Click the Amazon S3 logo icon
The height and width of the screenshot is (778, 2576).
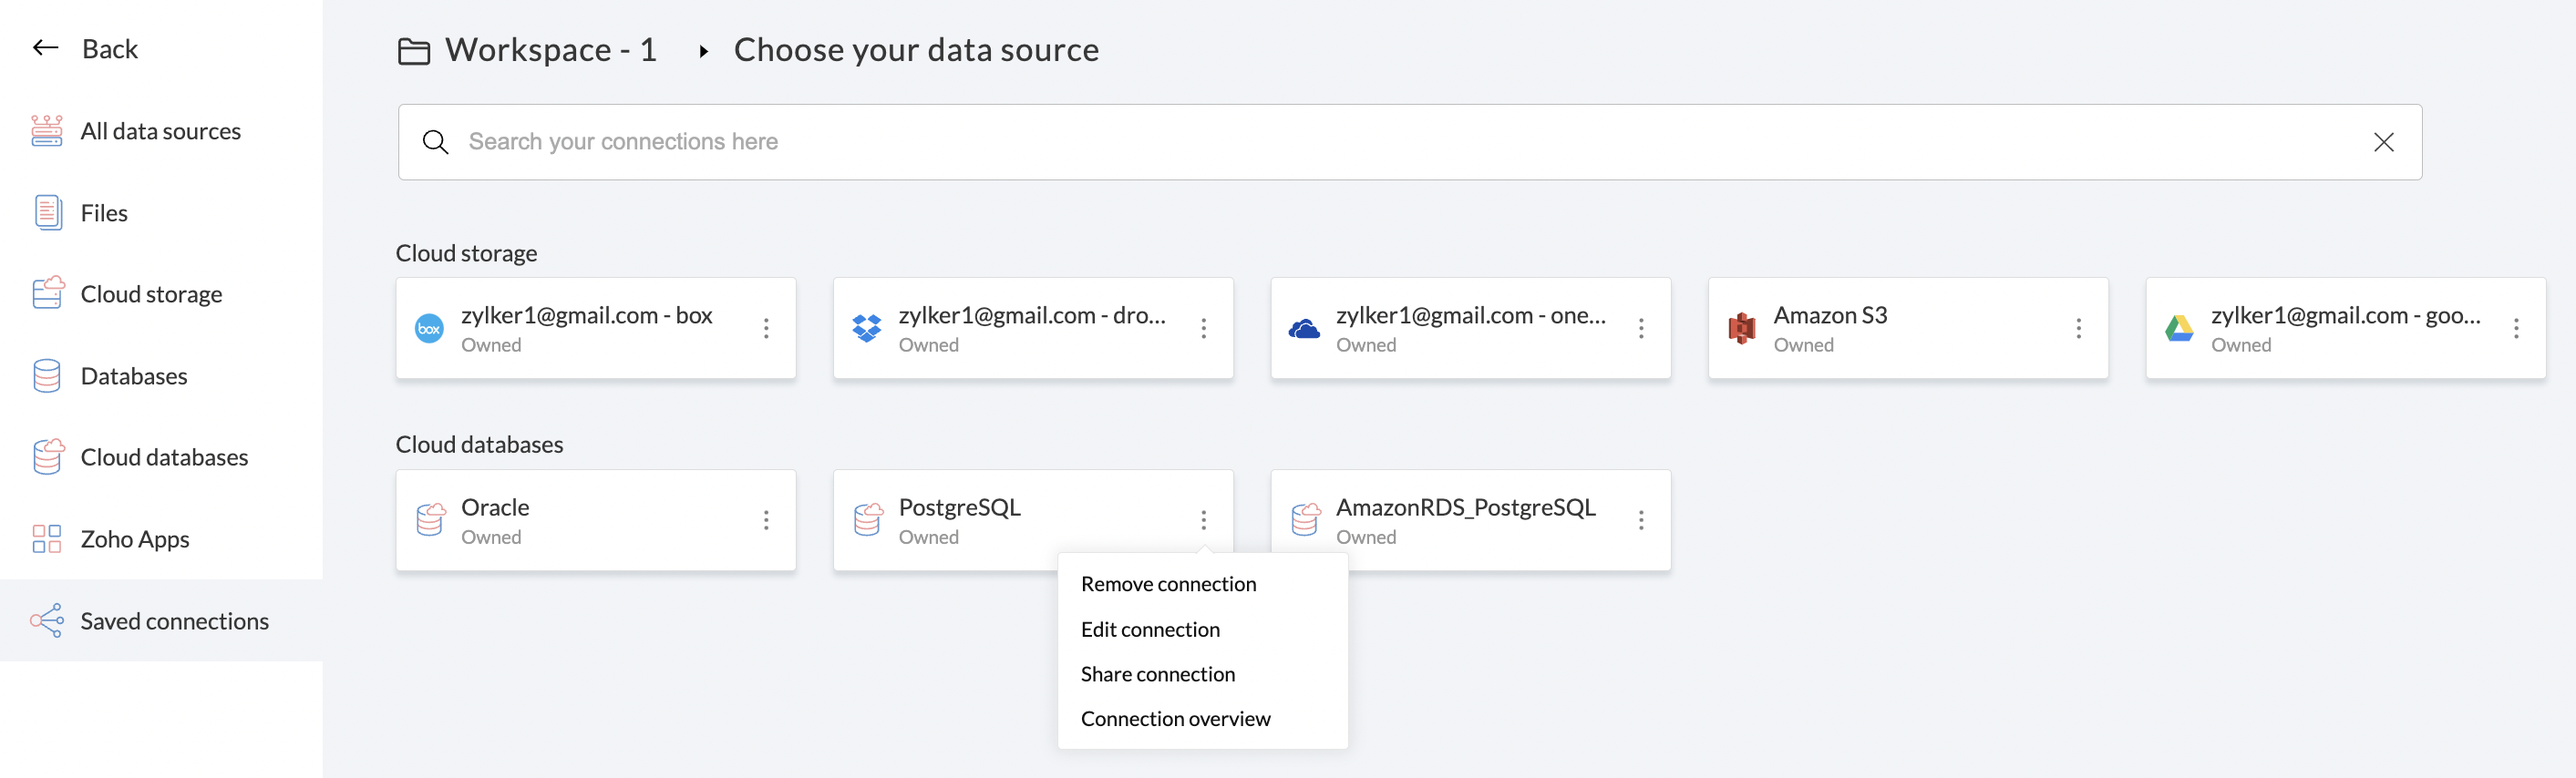[1741, 329]
